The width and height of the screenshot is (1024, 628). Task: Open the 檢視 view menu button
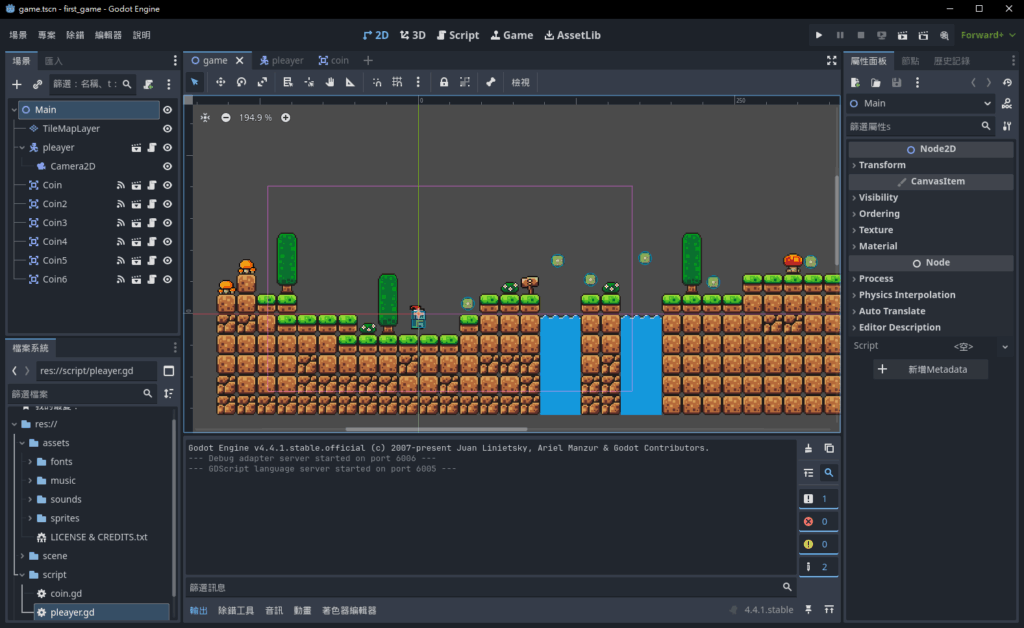(x=520, y=82)
